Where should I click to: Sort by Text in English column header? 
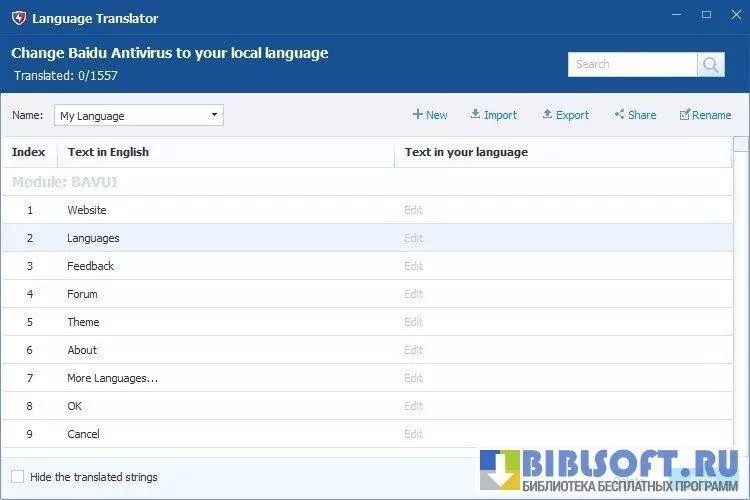(x=108, y=152)
